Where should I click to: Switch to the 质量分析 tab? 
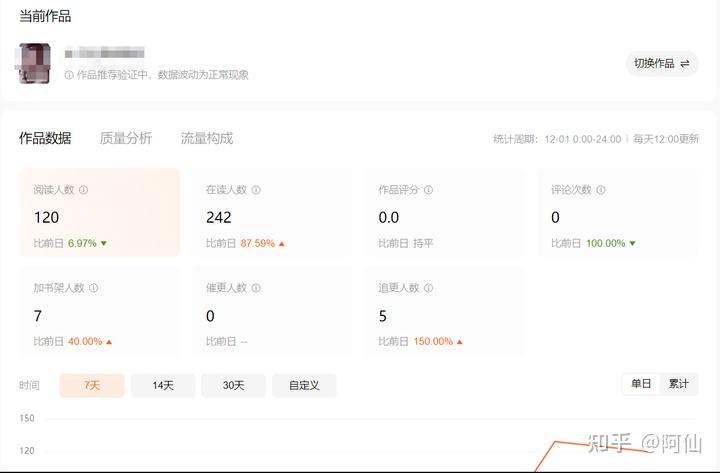pos(126,138)
